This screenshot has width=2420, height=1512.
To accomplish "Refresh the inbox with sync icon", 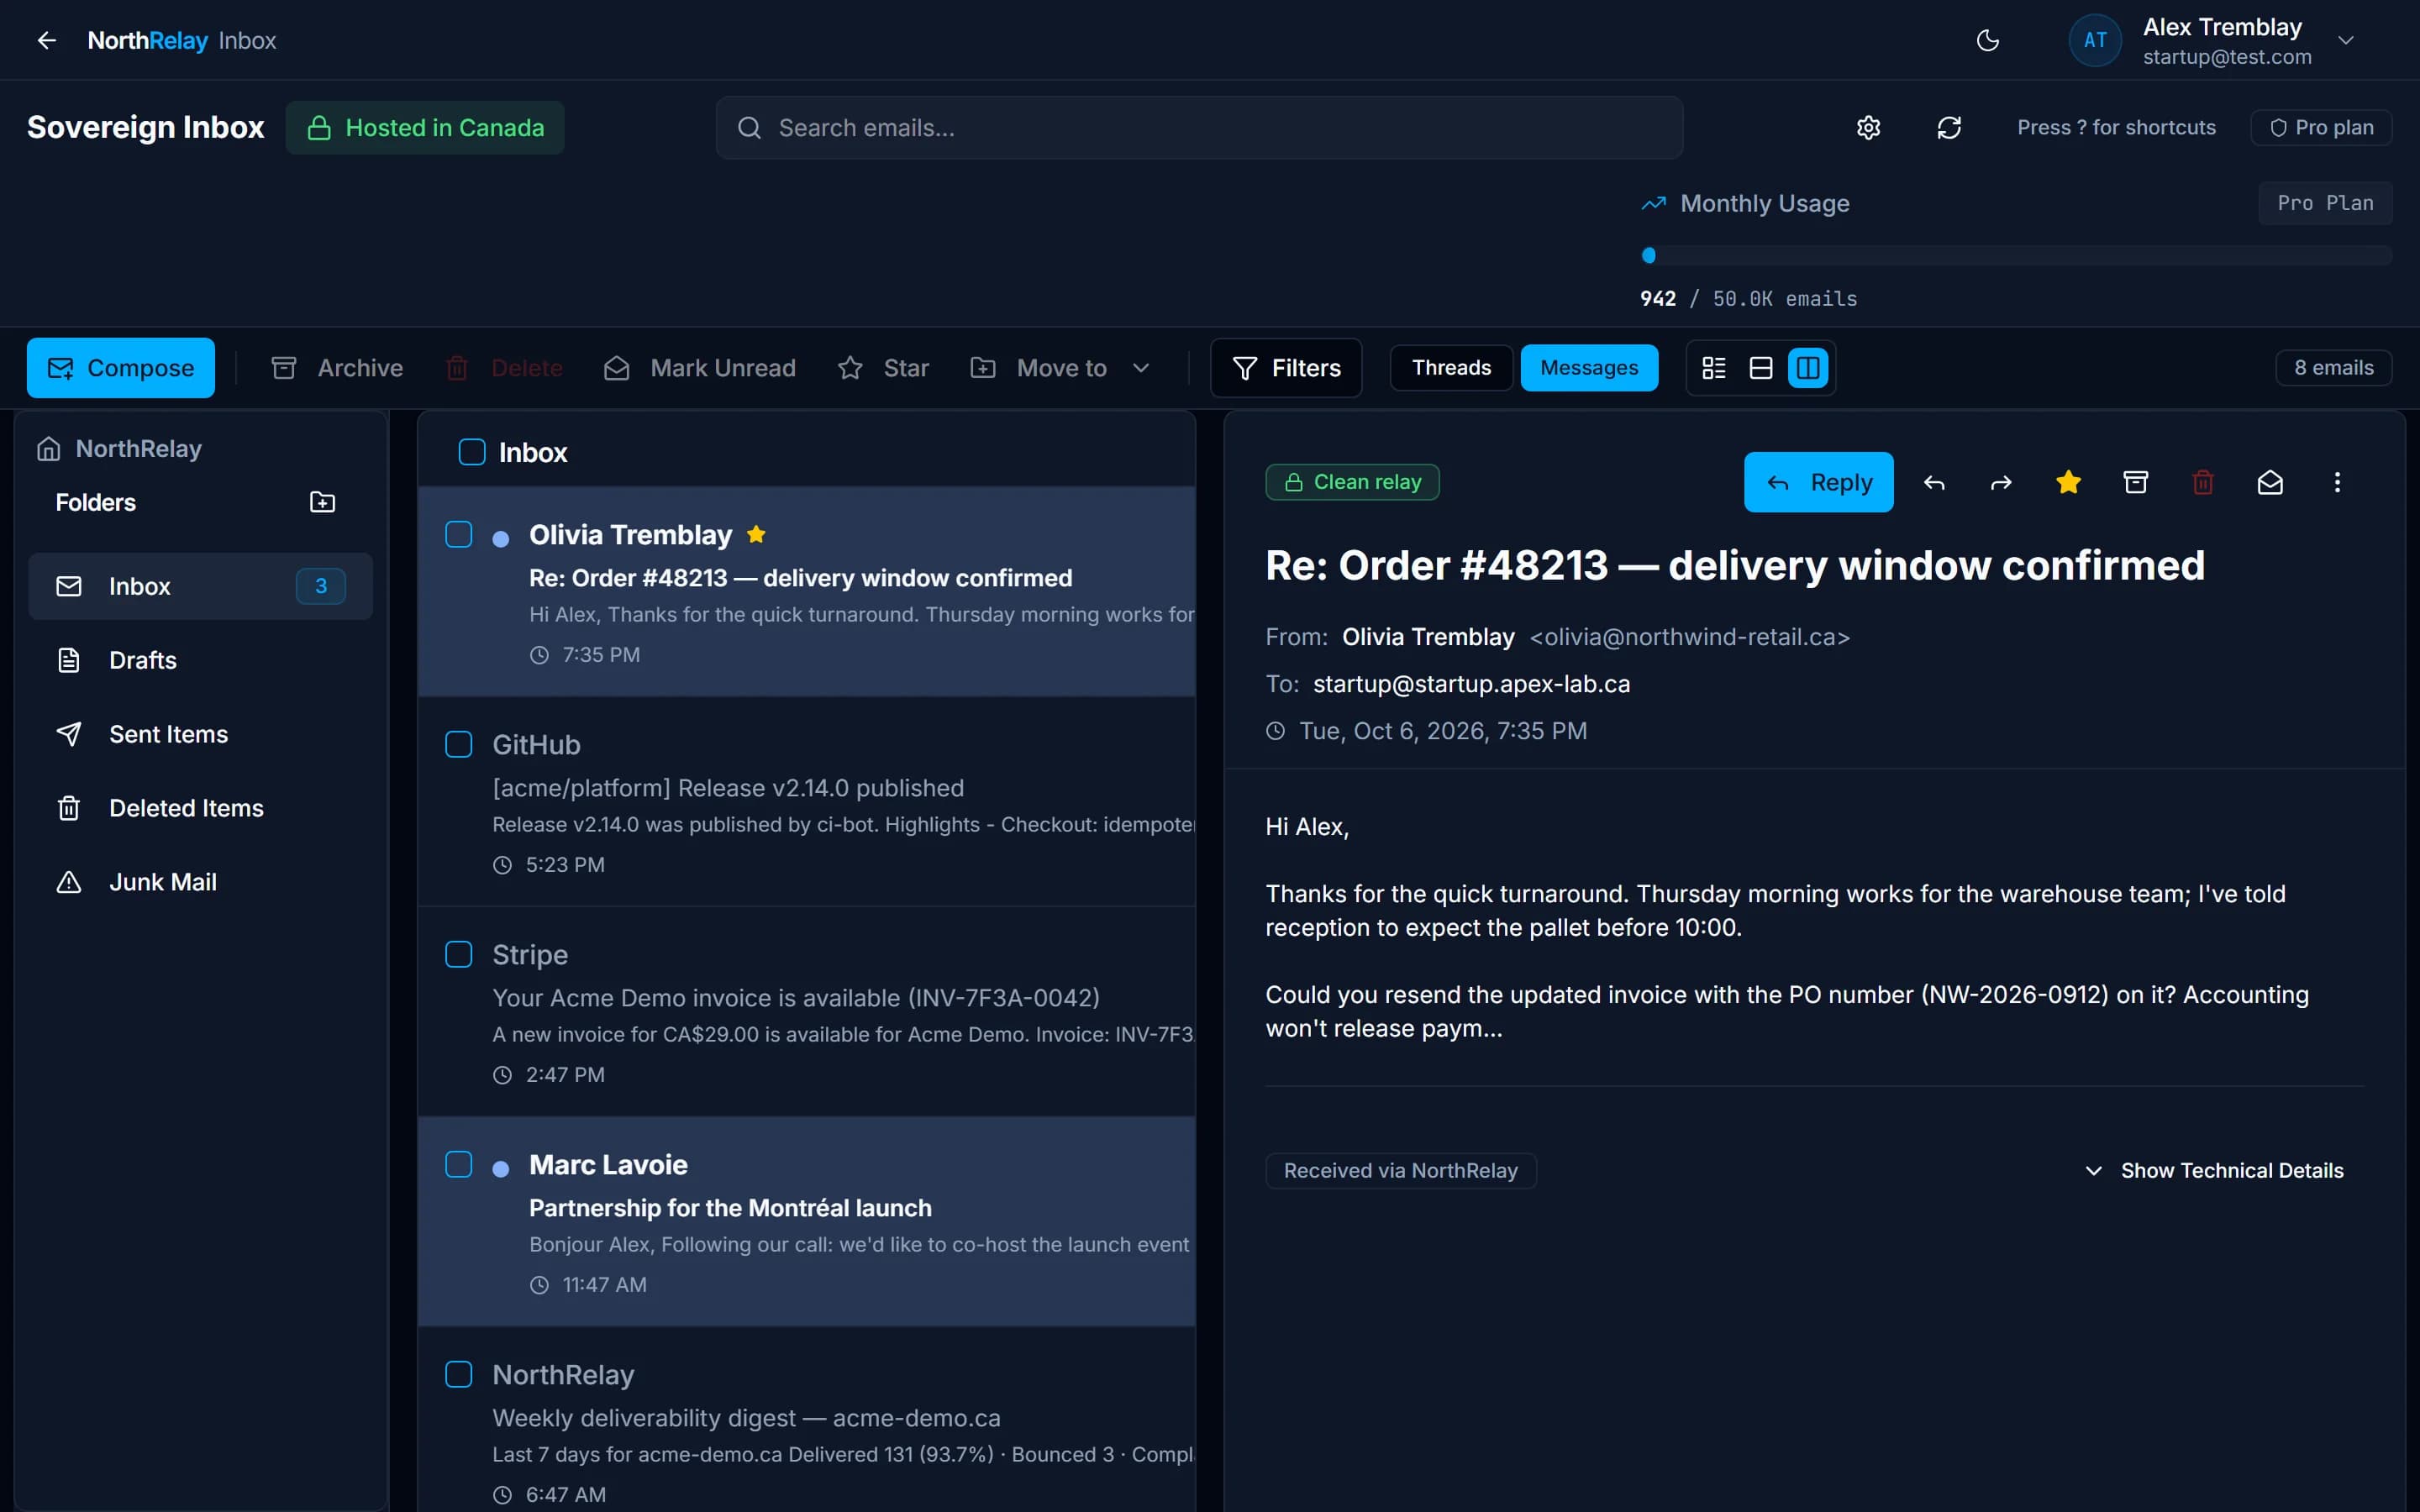I will coord(1948,128).
